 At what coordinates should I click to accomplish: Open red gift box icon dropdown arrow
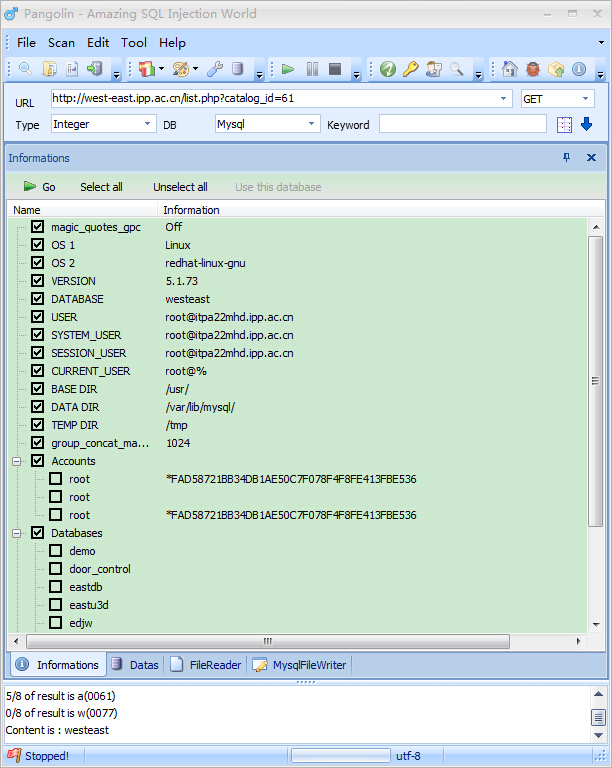tap(161, 69)
